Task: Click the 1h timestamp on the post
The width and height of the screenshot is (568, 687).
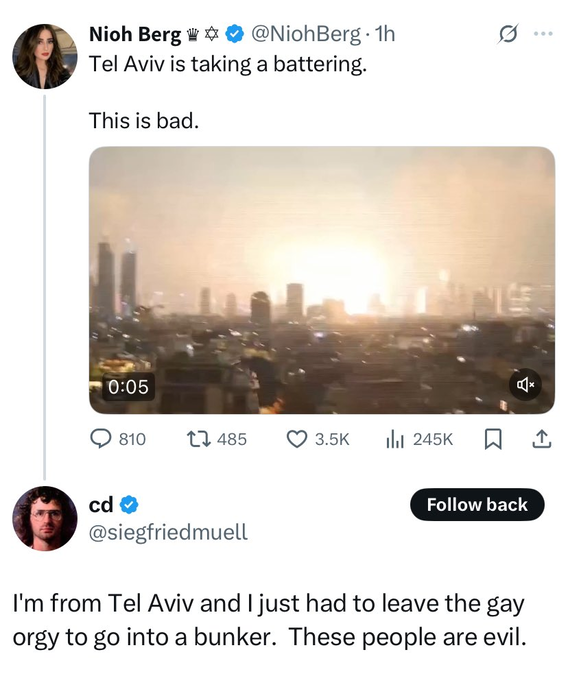Action: coord(386,34)
